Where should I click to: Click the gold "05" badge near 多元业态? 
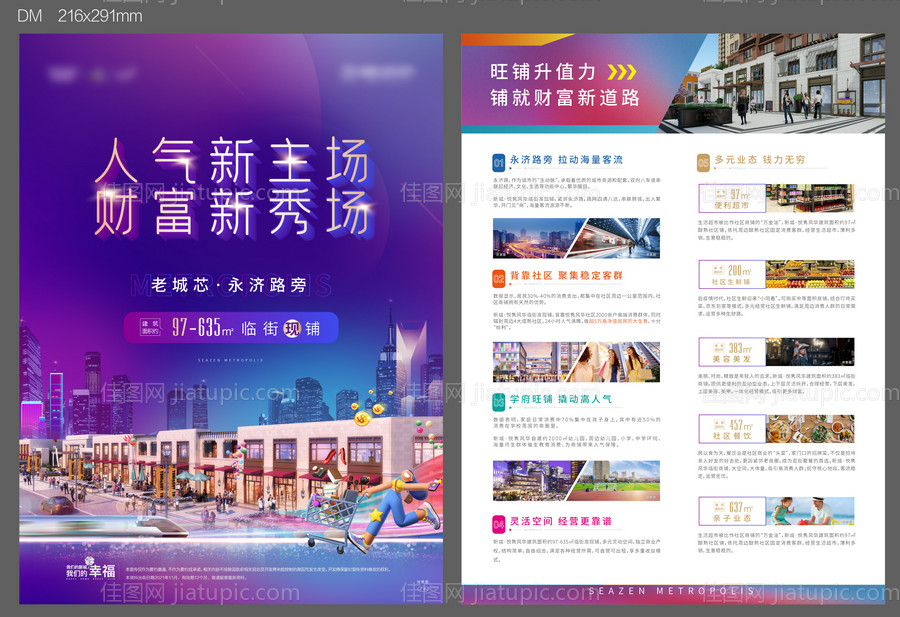[702, 160]
